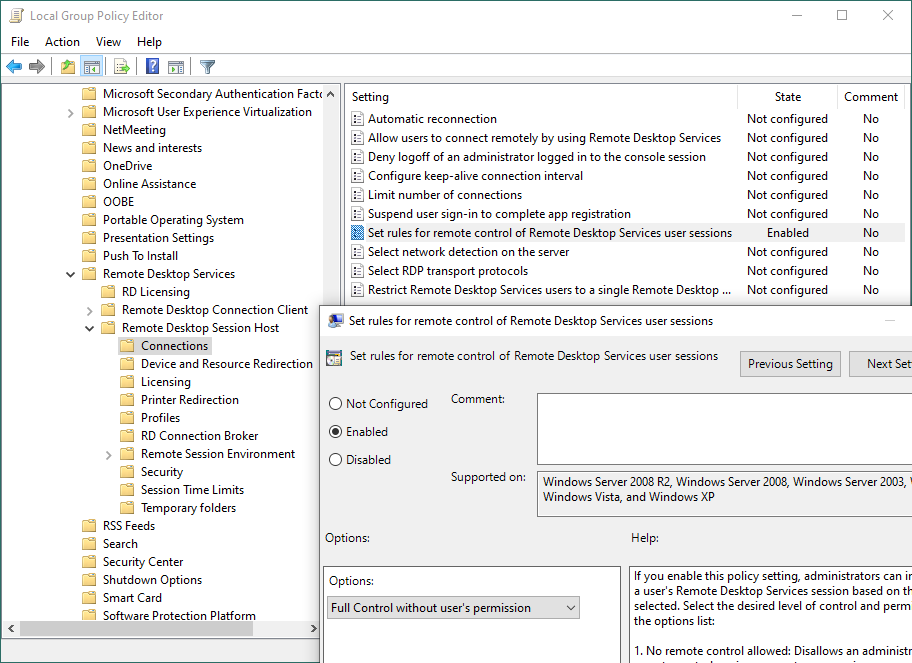Toggle the Show/Hide Console Tree icon
This screenshot has height=663, width=912.
(x=92, y=67)
